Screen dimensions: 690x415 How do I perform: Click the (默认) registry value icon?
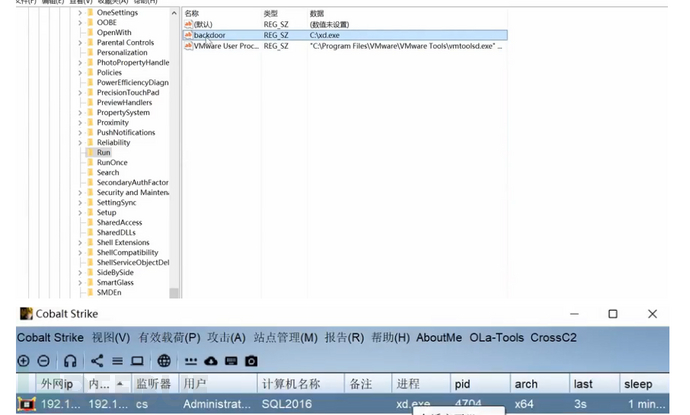coord(189,24)
